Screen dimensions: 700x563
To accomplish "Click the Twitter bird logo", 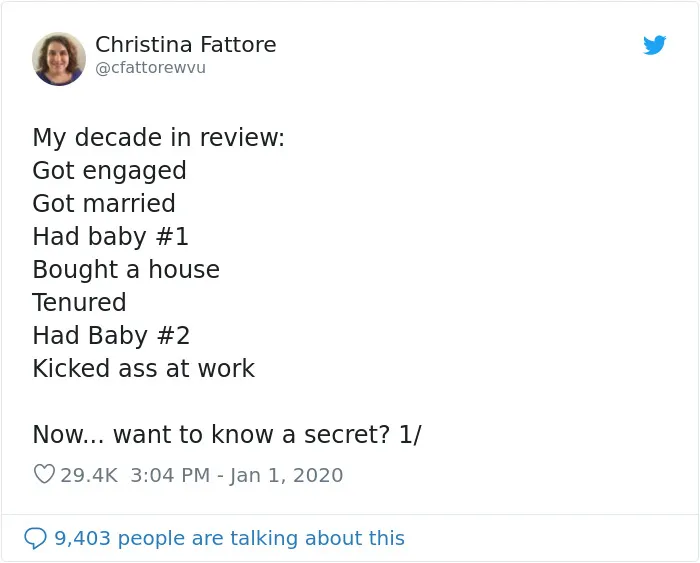I will point(654,45).
